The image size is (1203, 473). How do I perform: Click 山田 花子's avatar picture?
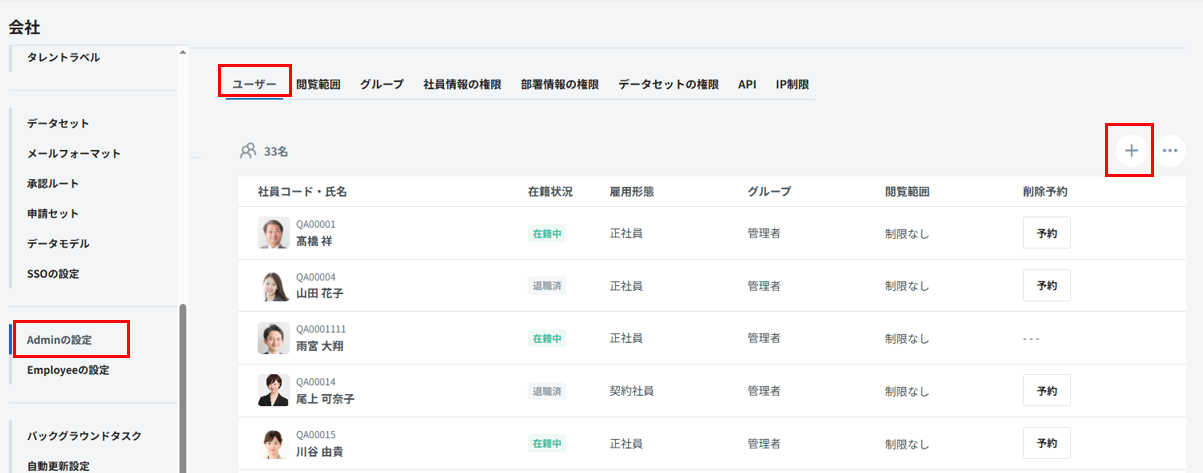(x=274, y=286)
